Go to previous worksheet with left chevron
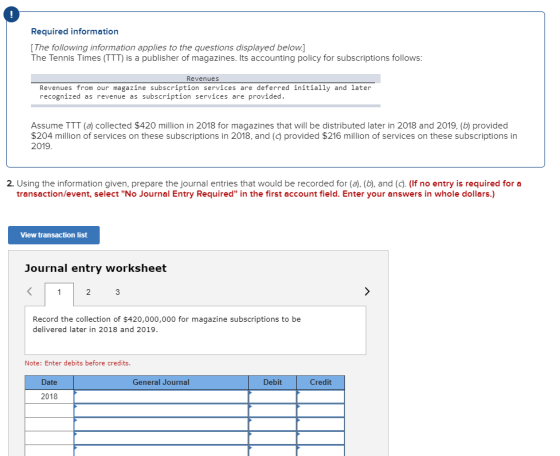Screen dimensions: 560x456 (30, 291)
